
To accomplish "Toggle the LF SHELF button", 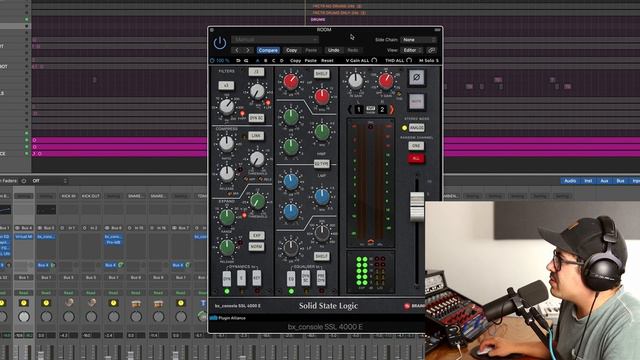I will coord(322,256).
